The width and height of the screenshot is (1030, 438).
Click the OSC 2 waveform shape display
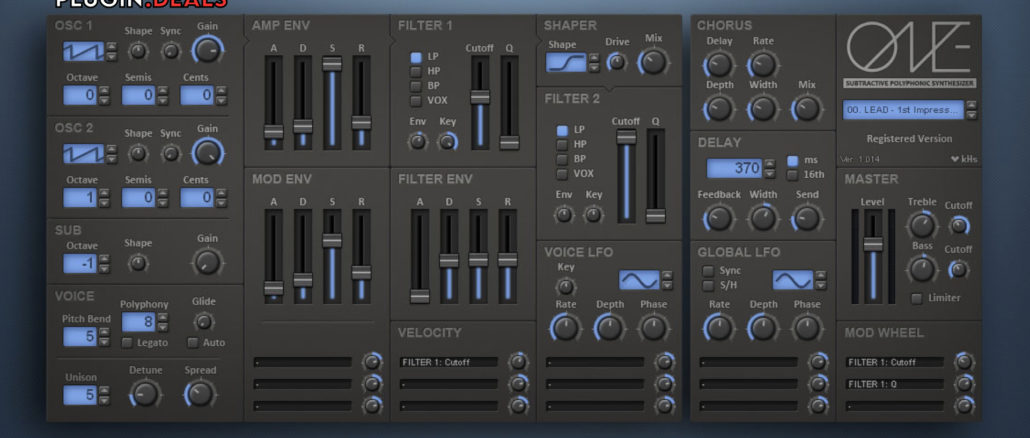83,154
